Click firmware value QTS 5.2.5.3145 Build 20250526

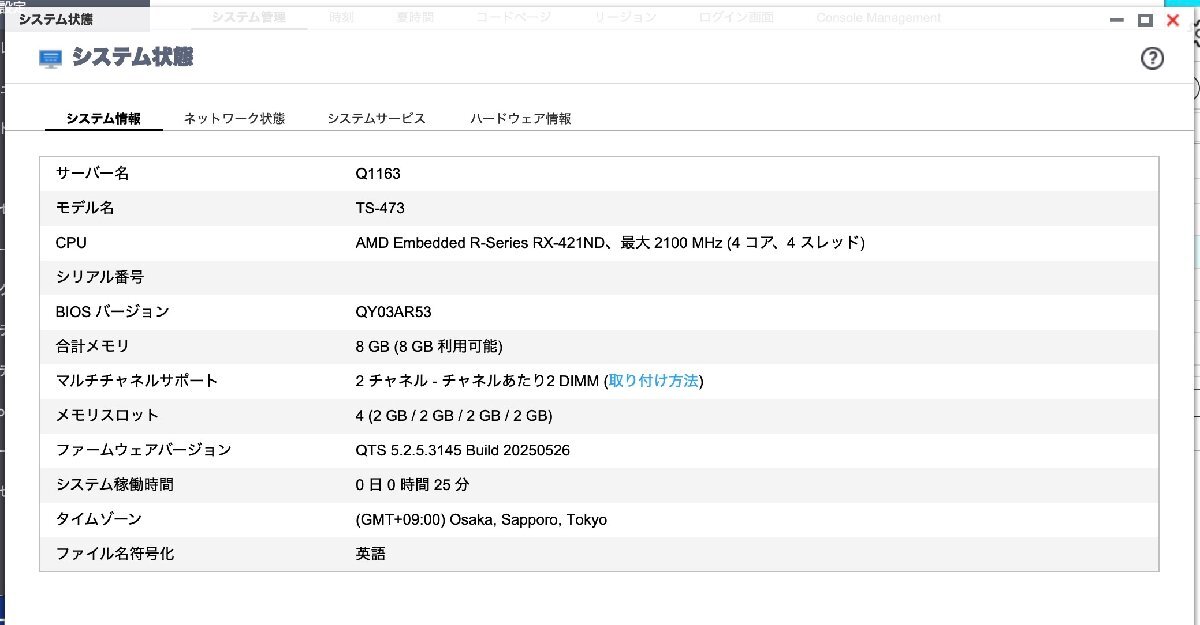pyautogui.click(x=462, y=451)
